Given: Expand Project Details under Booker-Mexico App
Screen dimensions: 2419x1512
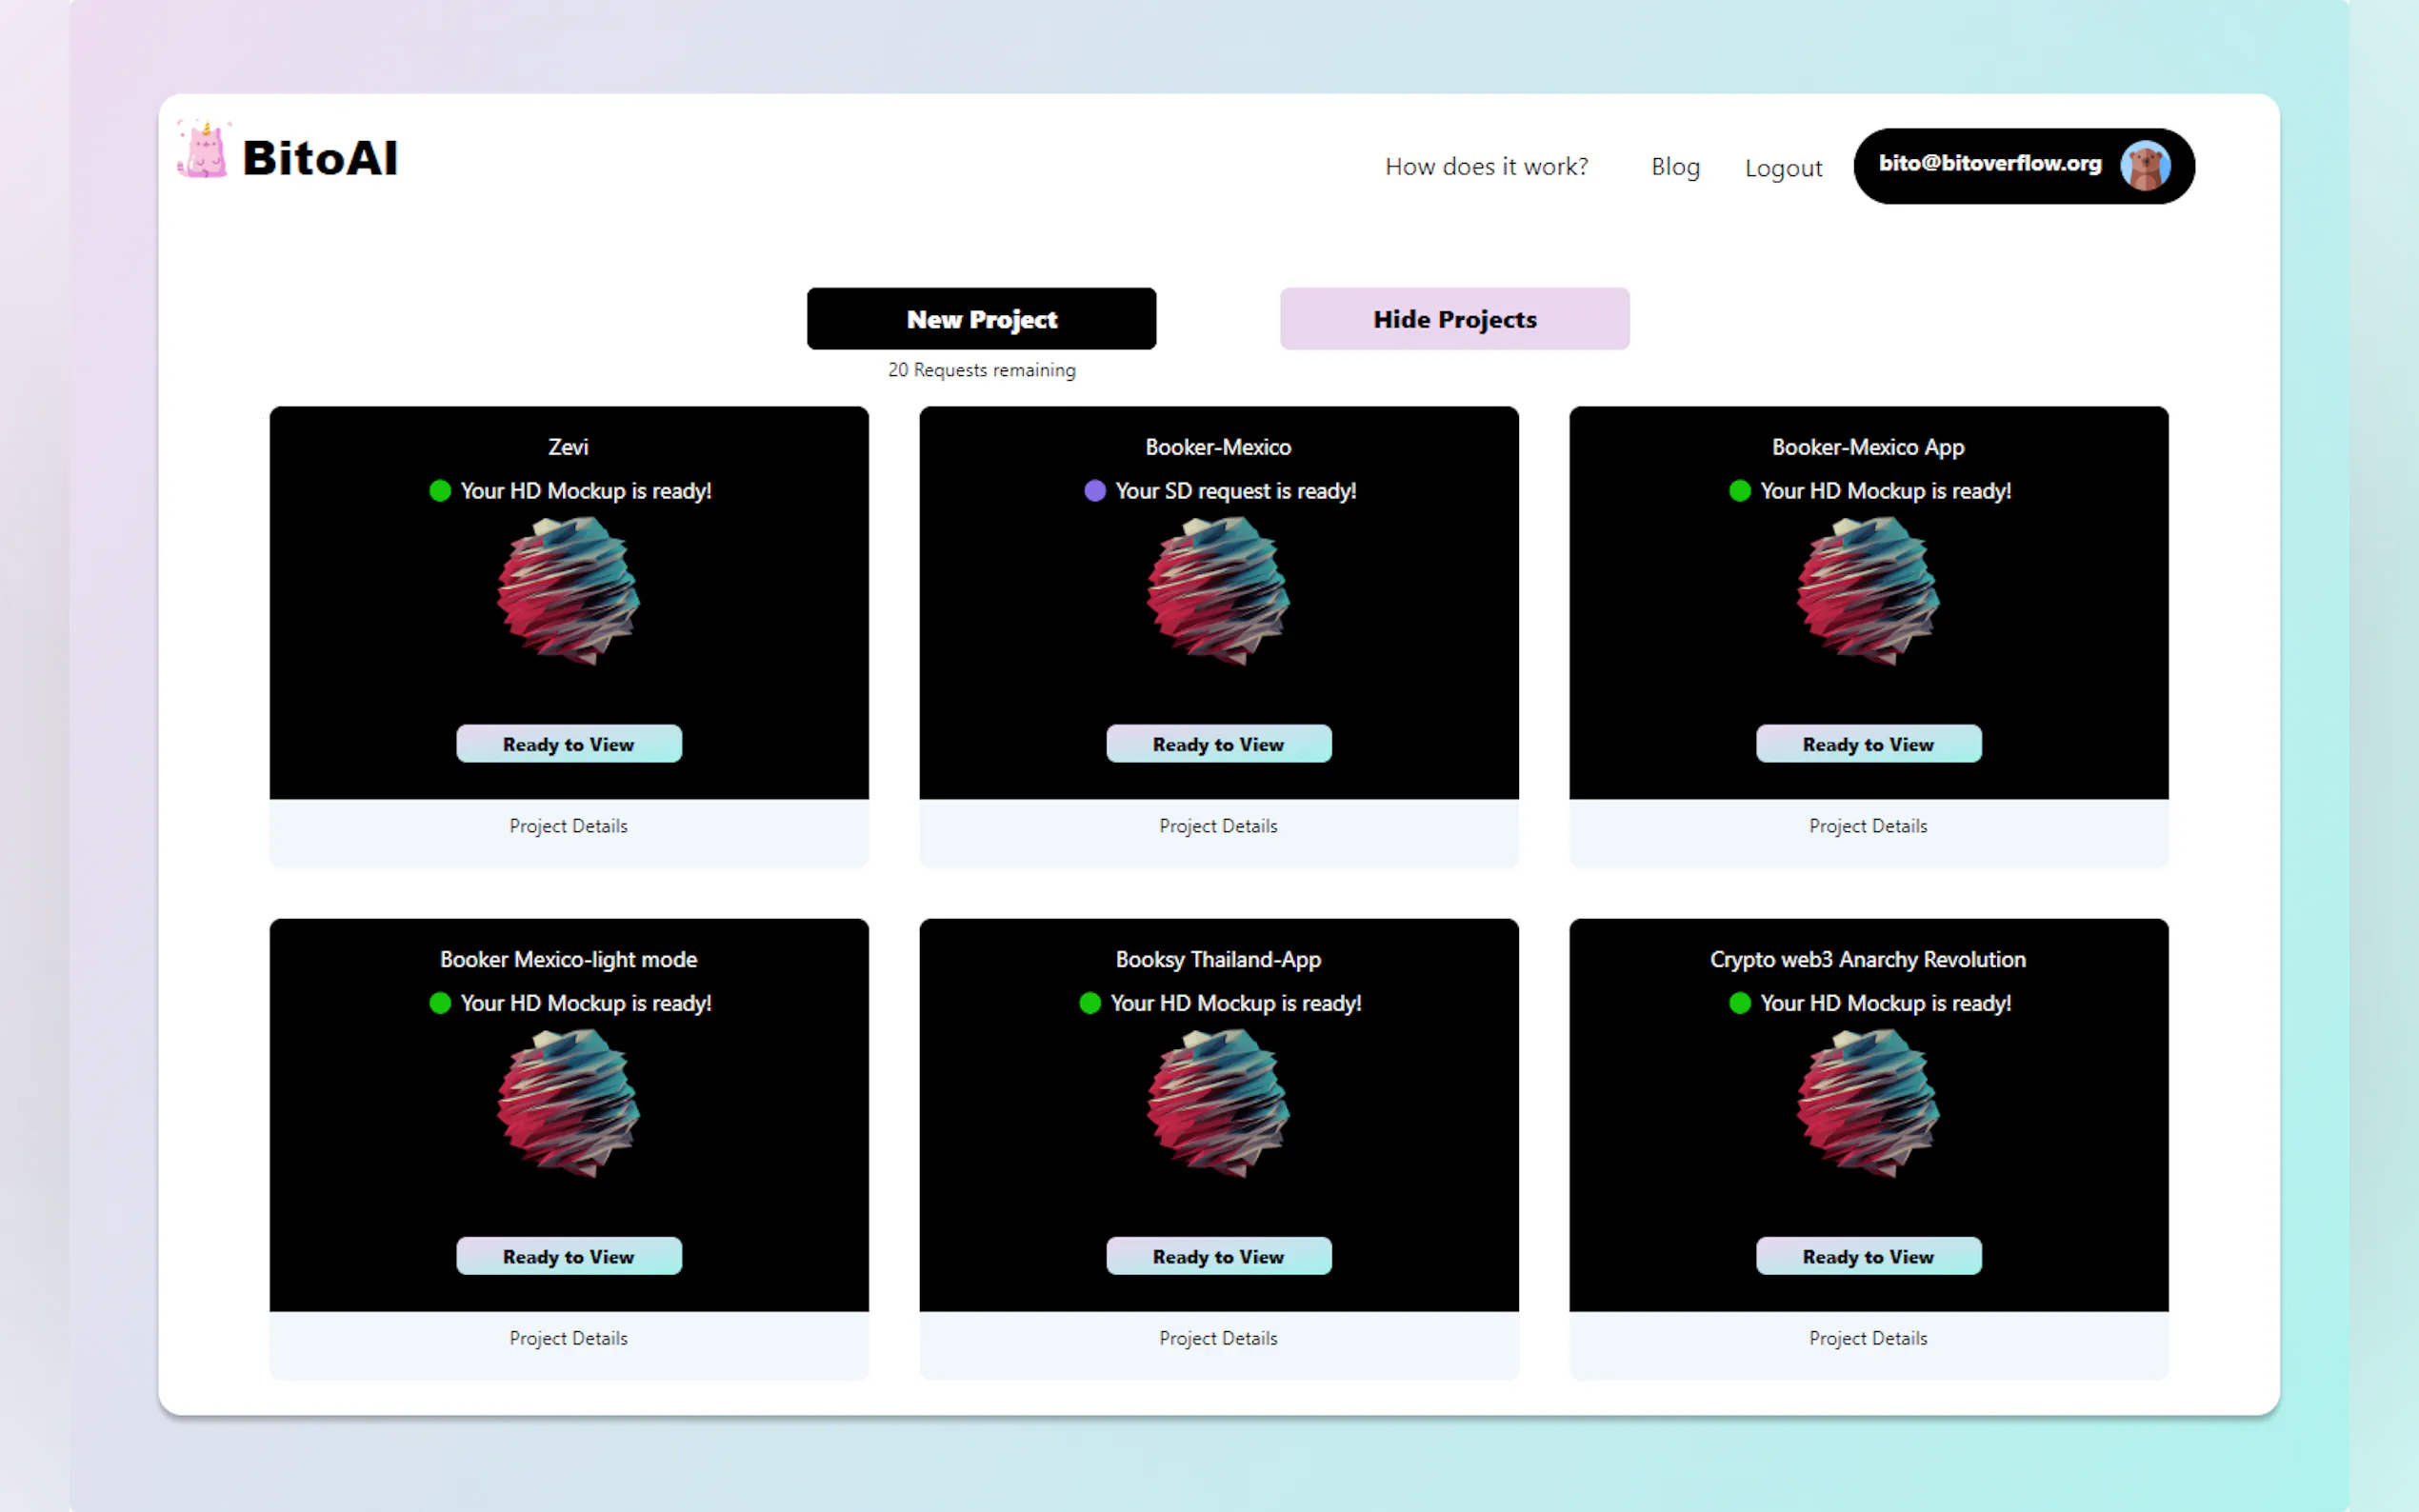Looking at the screenshot, I should (1868, 826).
